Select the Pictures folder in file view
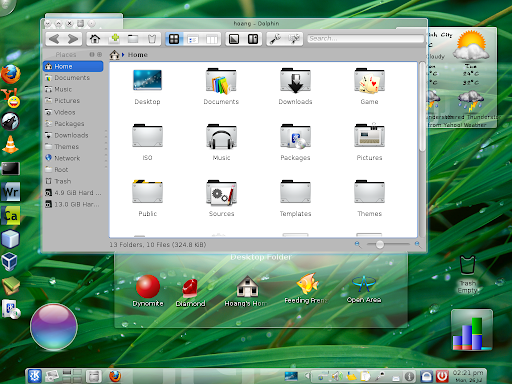The height and width of the screenshot is (384, 512). pyautogui.click(x=369, y=135)
